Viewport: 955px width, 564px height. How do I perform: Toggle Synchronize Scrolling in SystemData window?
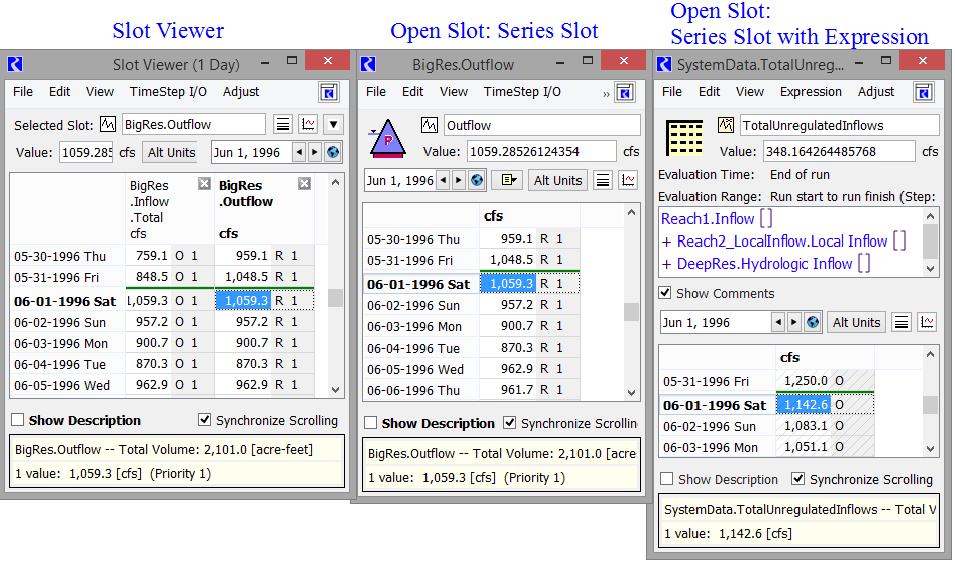point(798,479)
